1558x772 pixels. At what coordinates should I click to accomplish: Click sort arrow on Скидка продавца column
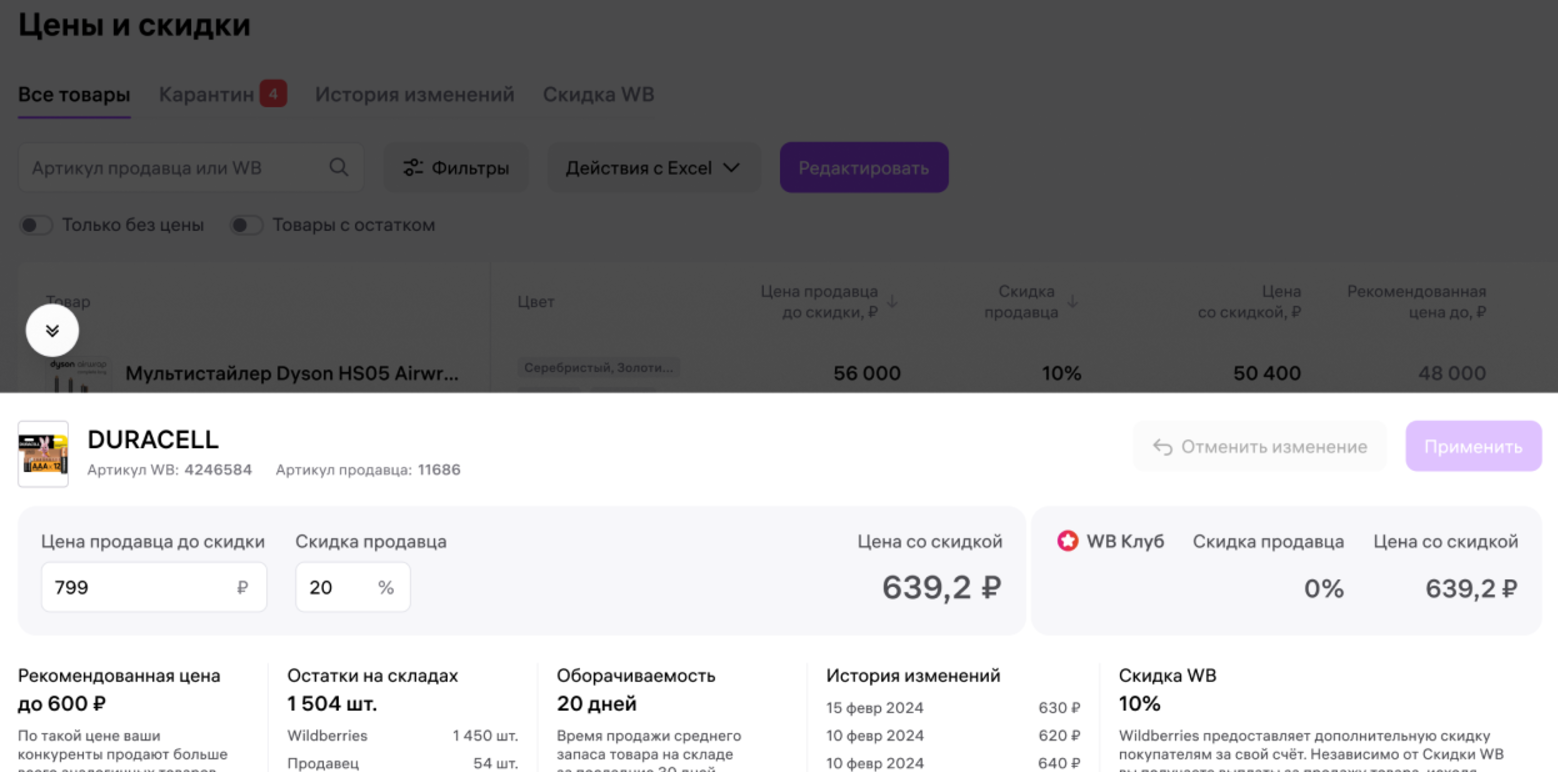[x=1072, y=302]
